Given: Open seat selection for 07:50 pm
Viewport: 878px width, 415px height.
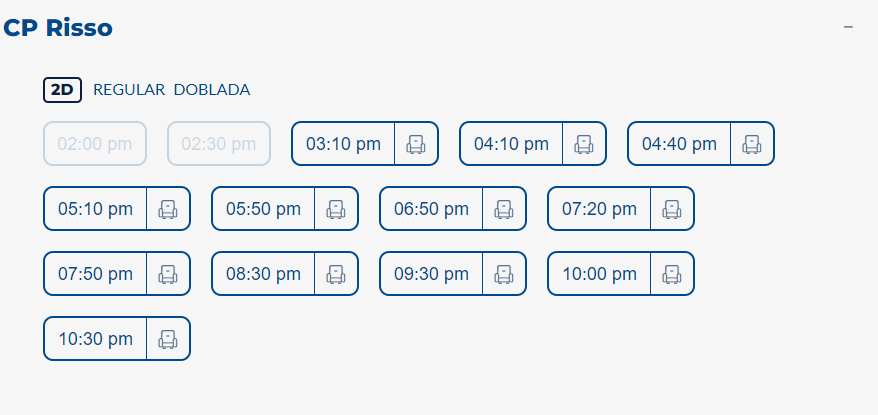Looking at the screenshot, I should [168, 274].
